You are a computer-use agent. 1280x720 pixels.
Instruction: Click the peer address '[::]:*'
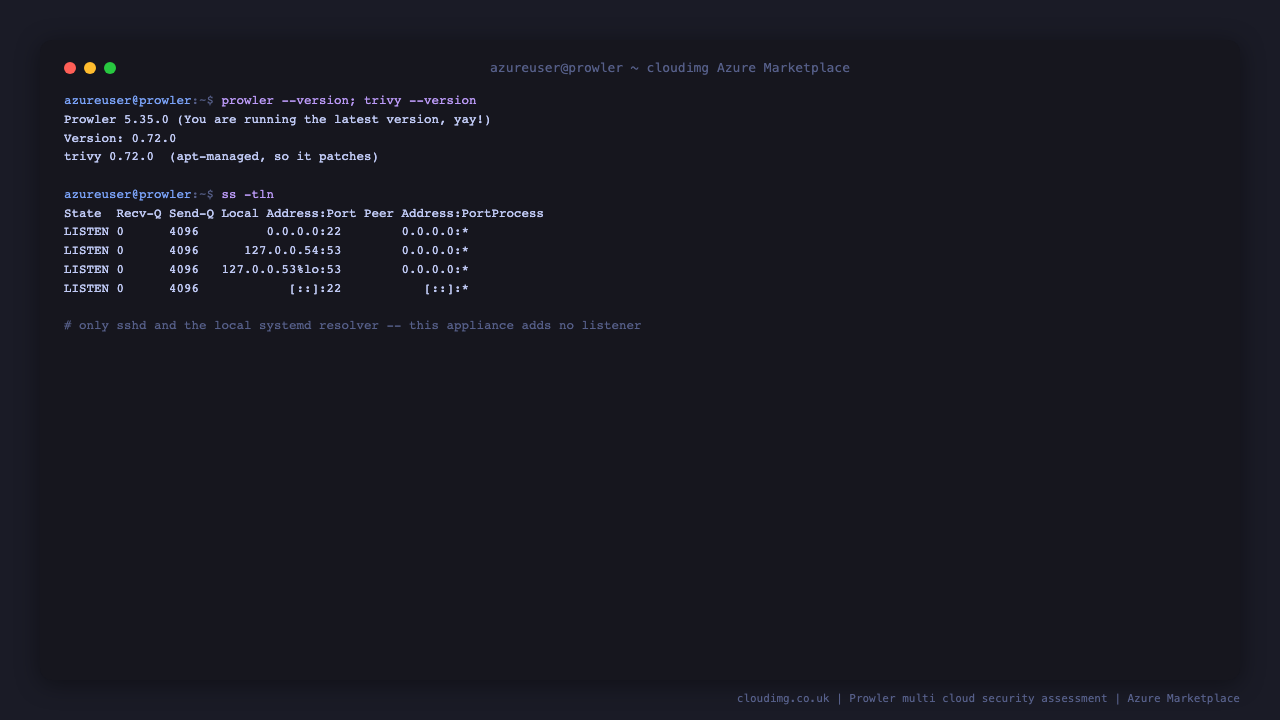[x=446, y=289]
